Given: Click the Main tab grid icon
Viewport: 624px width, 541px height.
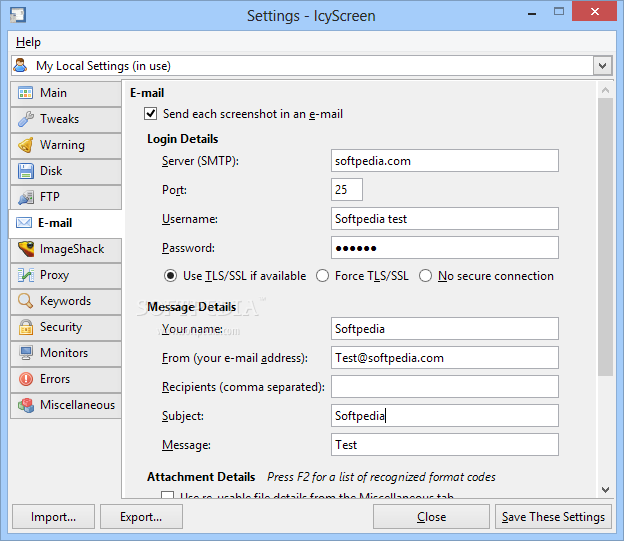Looking at the screenshot, I should click(x=25, y=93).
